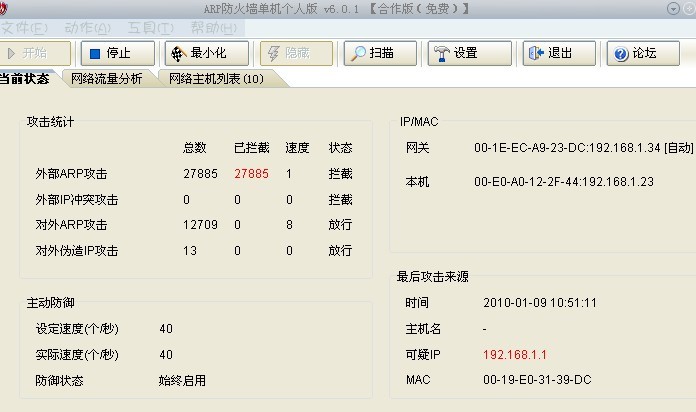
Task: Click 放行 status of 对外ARP攻击 row
Action: [340, 225]
